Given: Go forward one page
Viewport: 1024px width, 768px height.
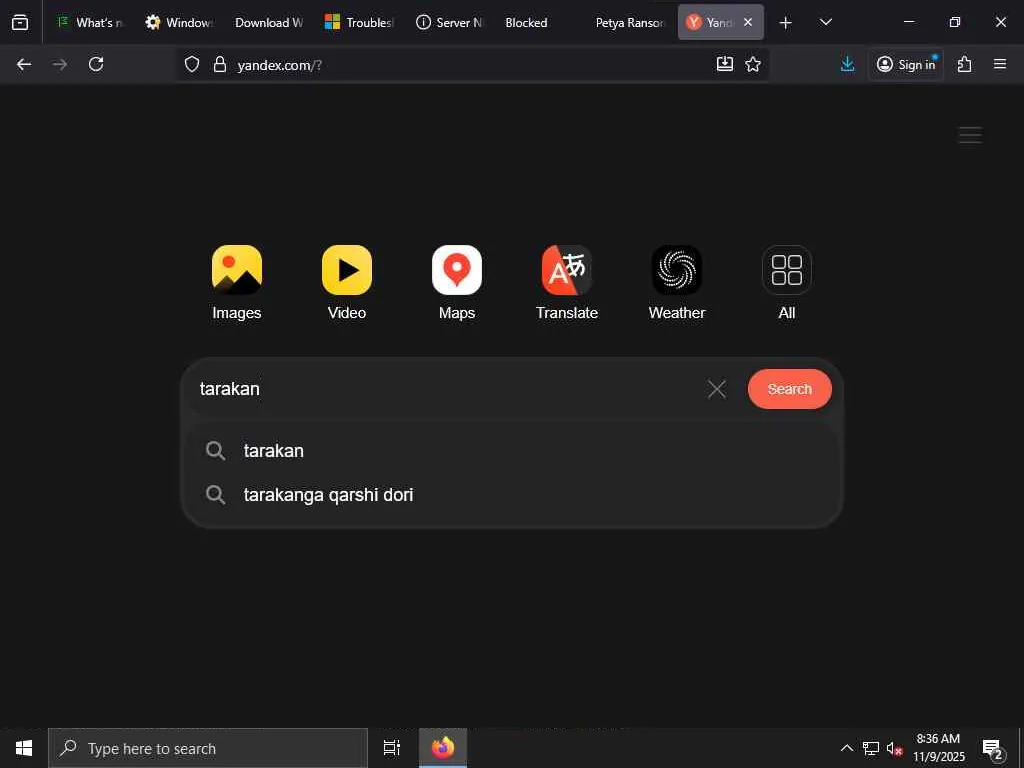Looking at the screenshot, I should coord(60,64).
